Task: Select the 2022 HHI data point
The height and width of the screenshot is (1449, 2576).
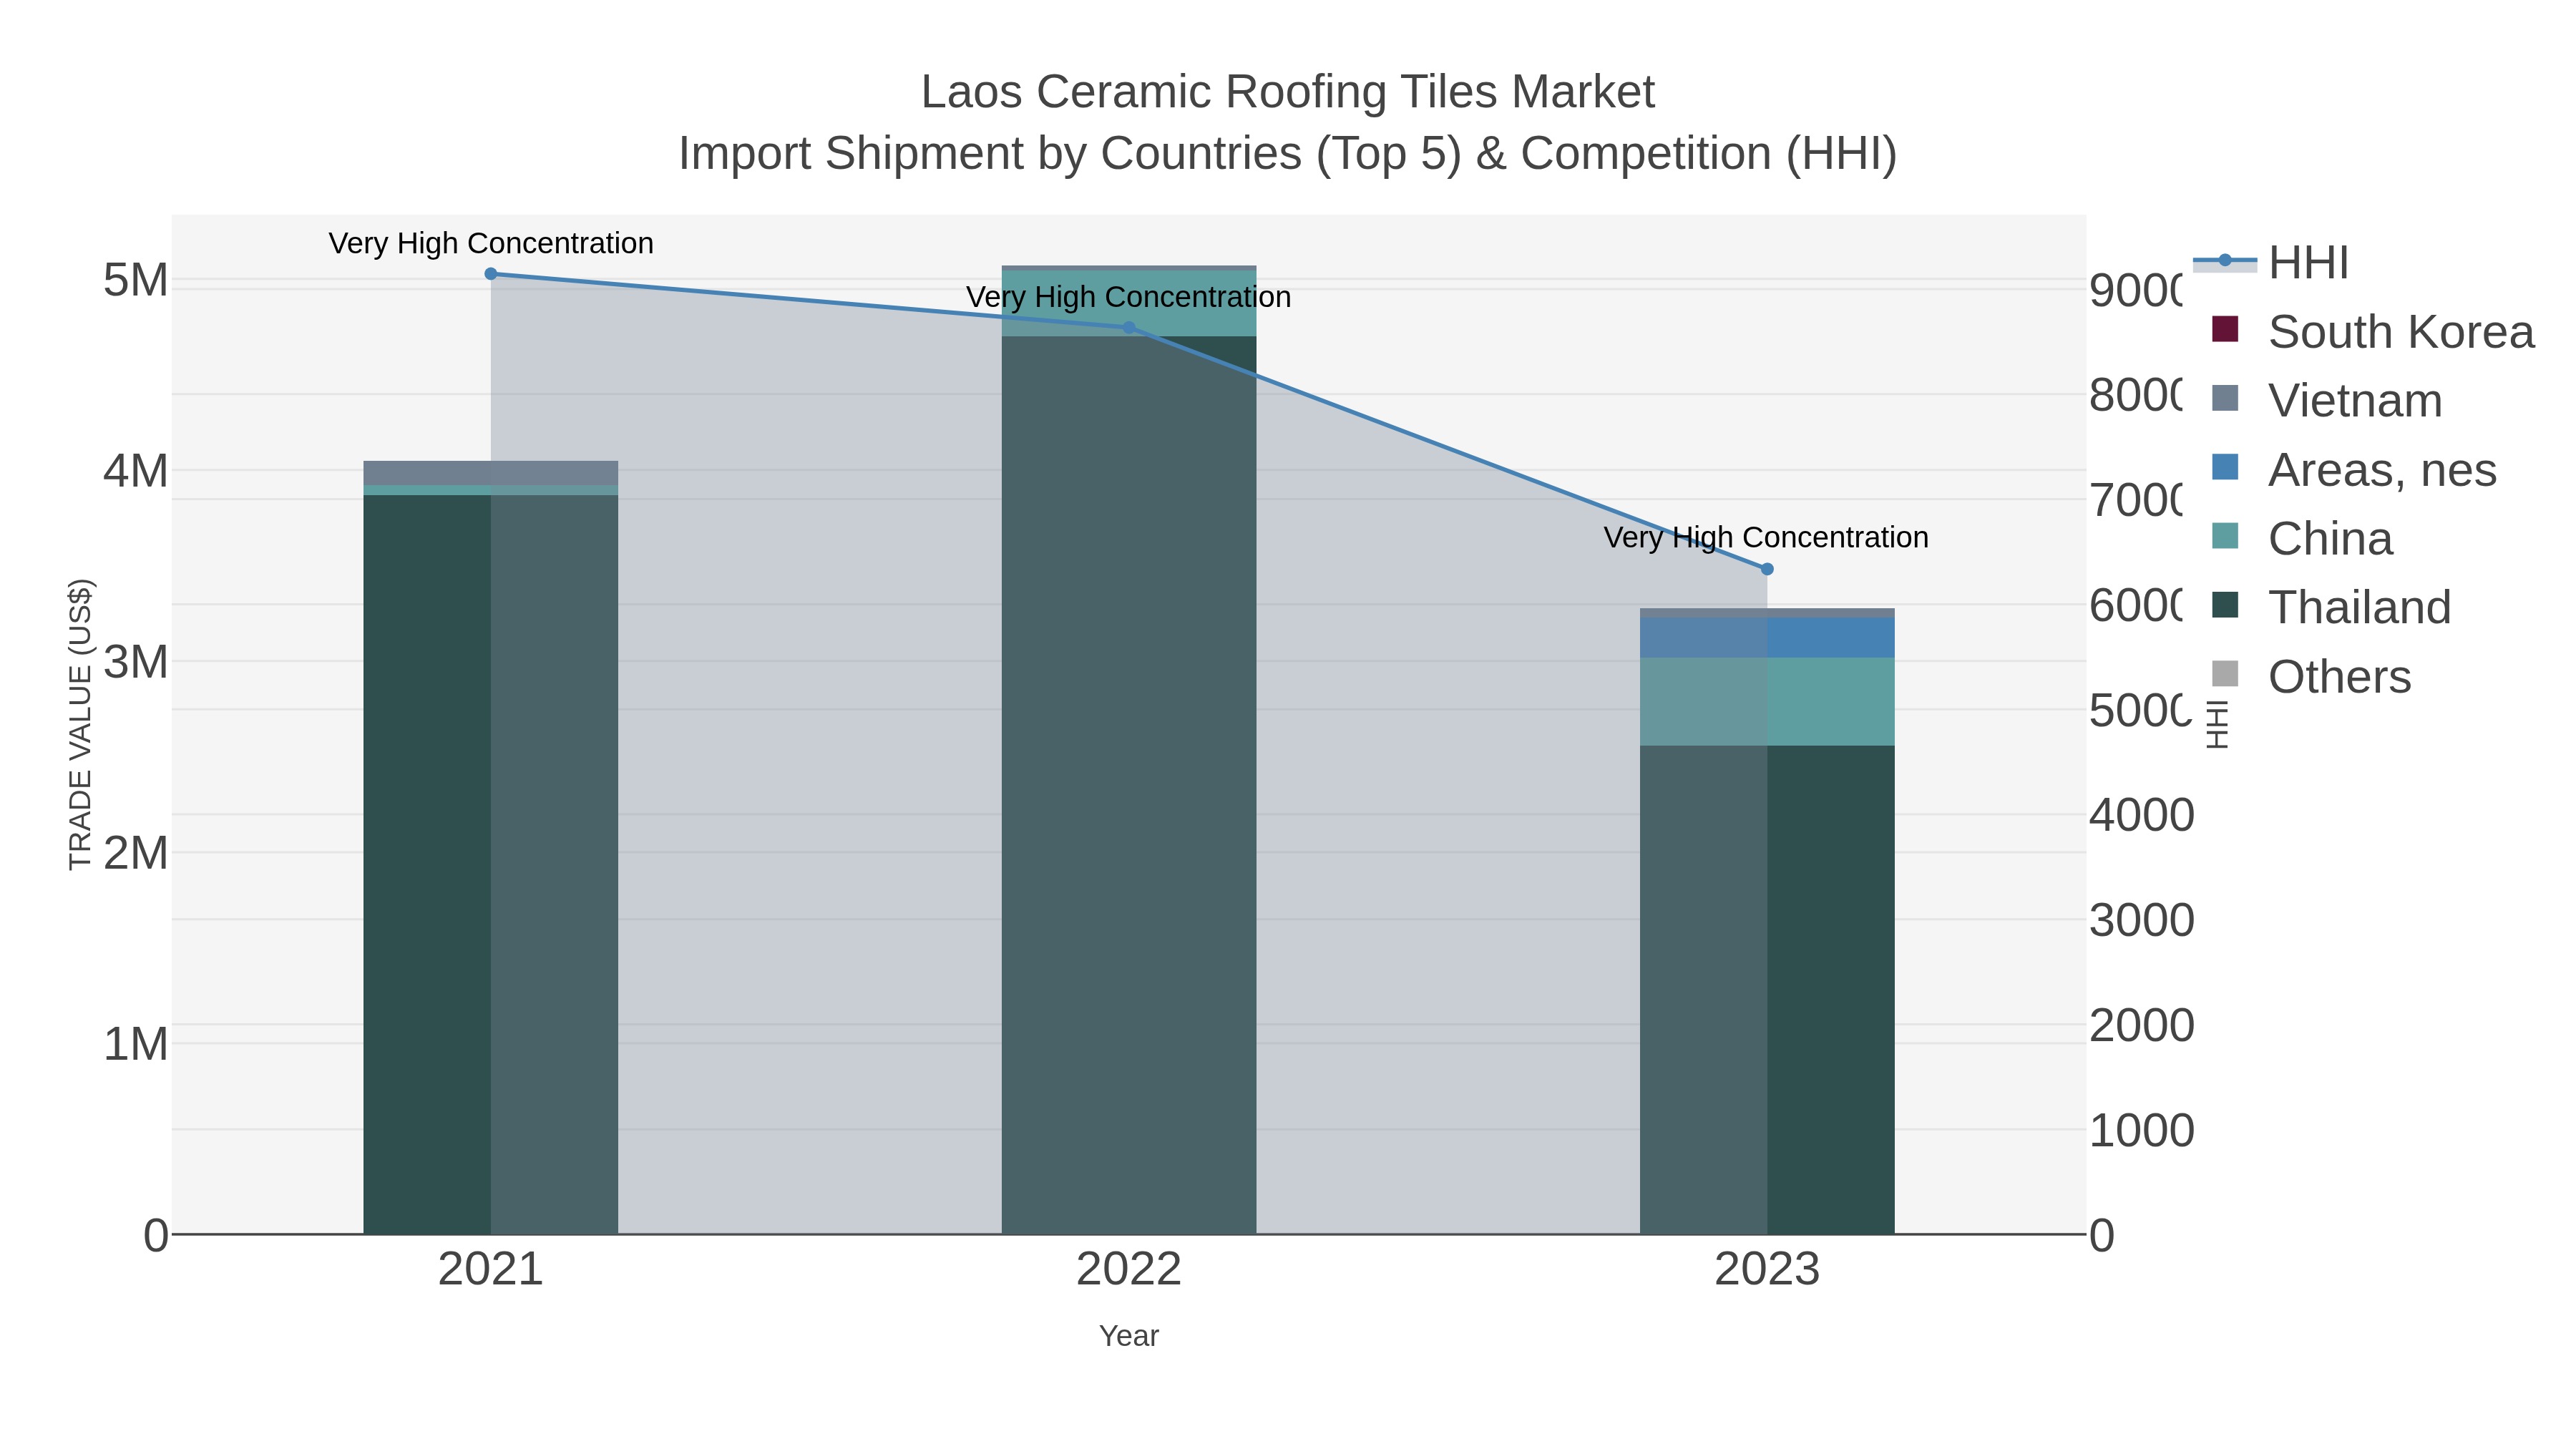Action: (x=1129, y=327)
